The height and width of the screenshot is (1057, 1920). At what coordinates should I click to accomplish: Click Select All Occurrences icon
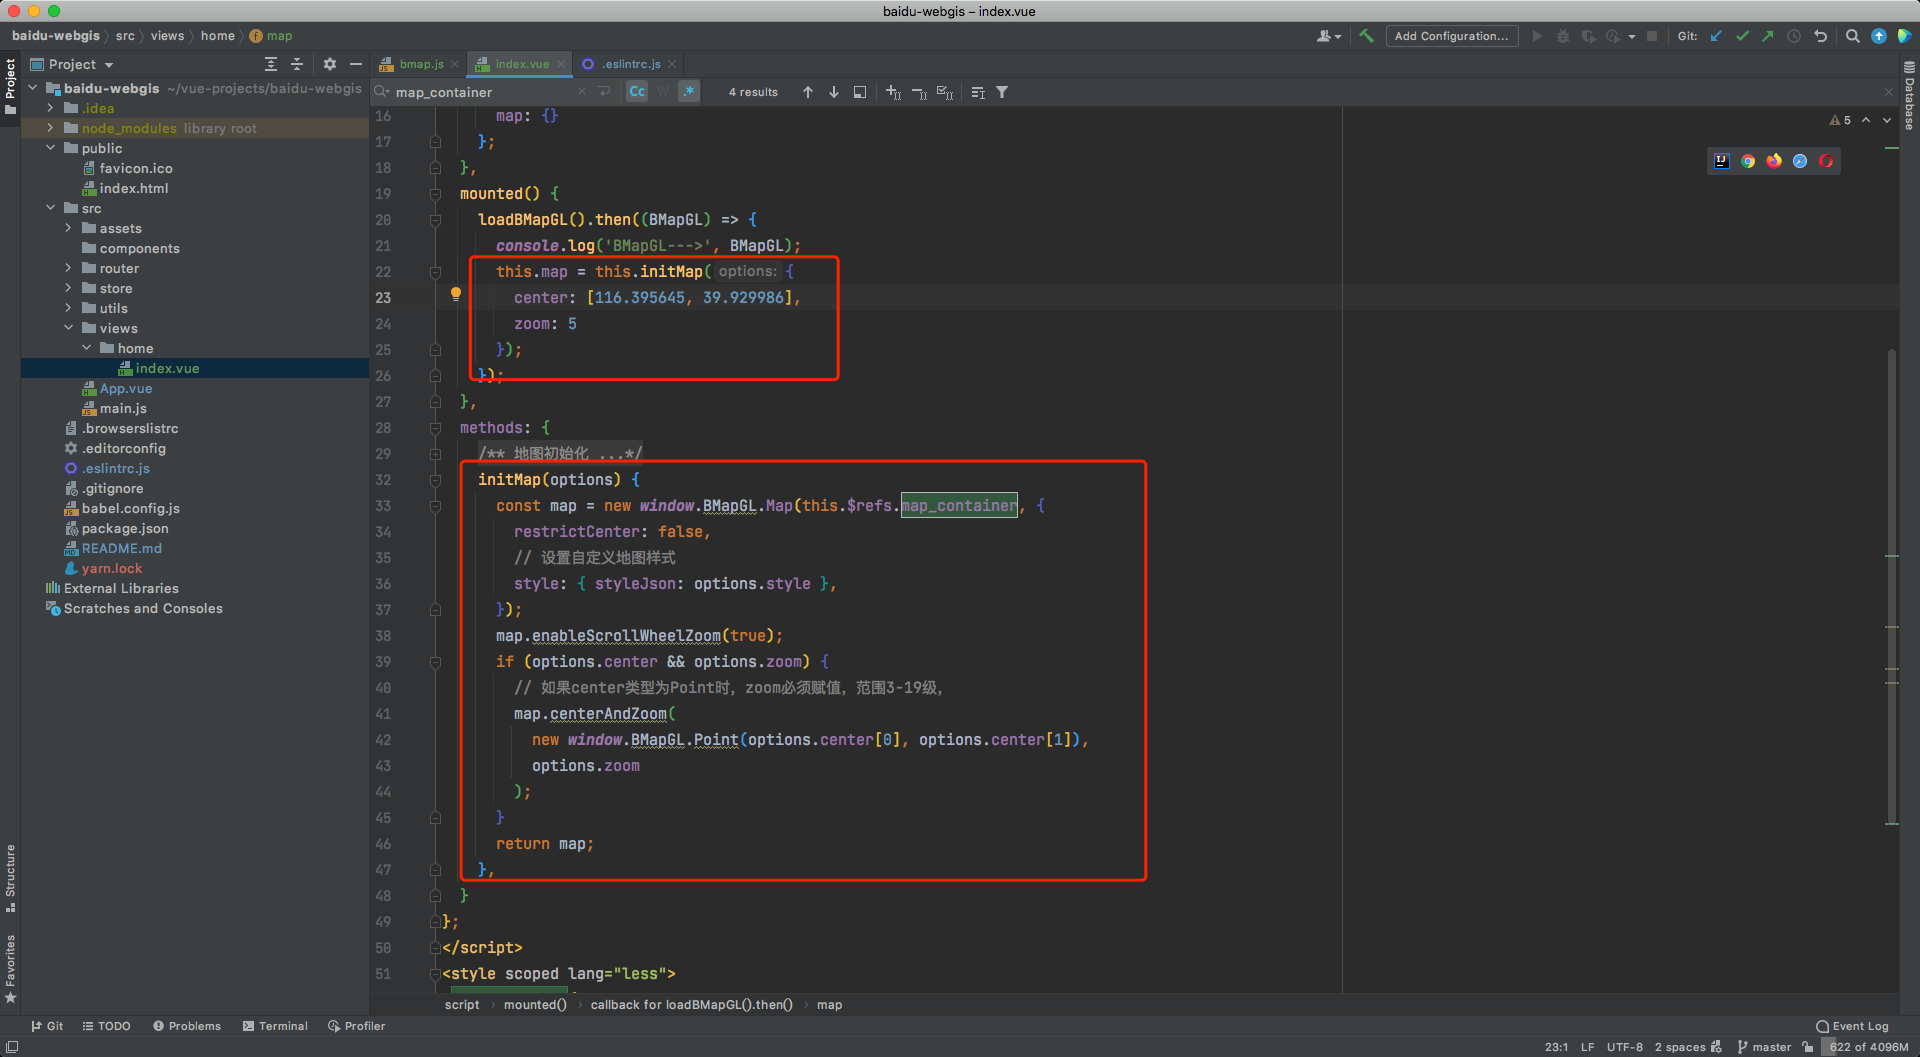pos(945,92)
